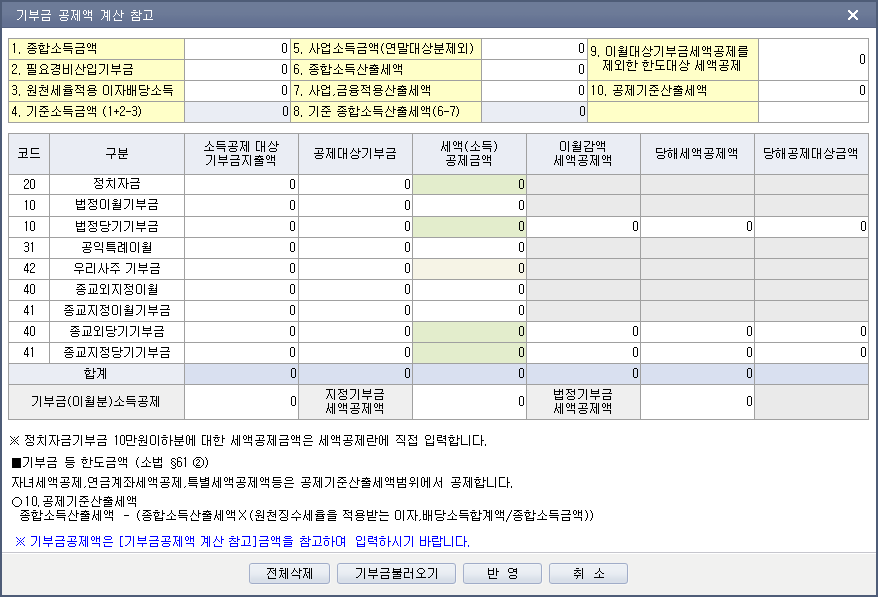Click the 전체삭제 button
The height and width of the screenshot is (597, 878).
click(289, 574)
